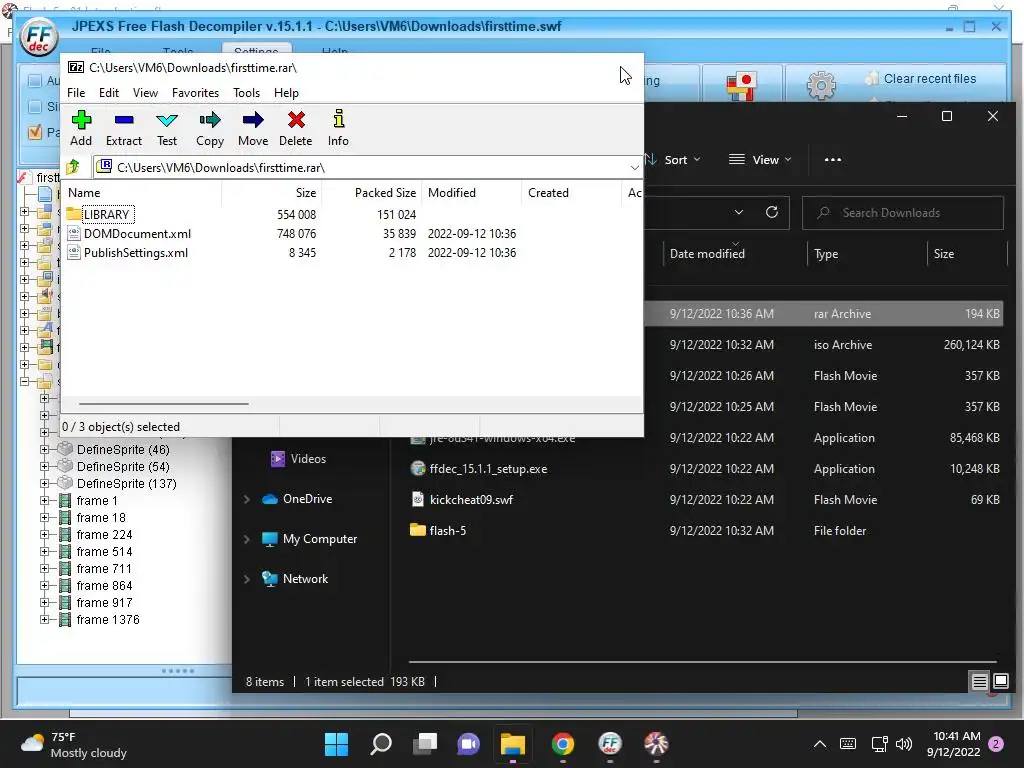This screenshot has width=1024, height=768.
Task: Open the View dropdown in File Explorer
Action: coord(760,160)
